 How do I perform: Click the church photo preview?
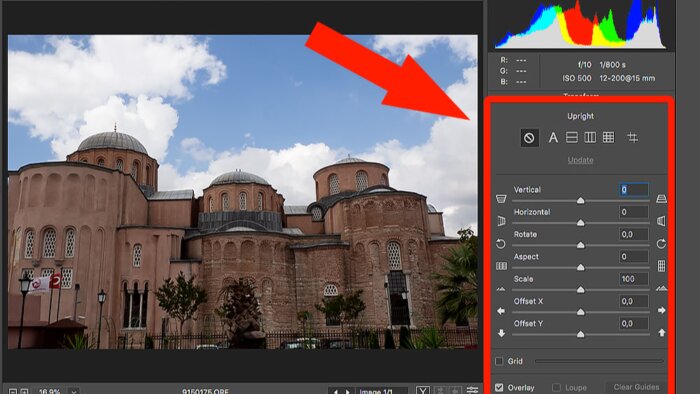pos(242,192)
